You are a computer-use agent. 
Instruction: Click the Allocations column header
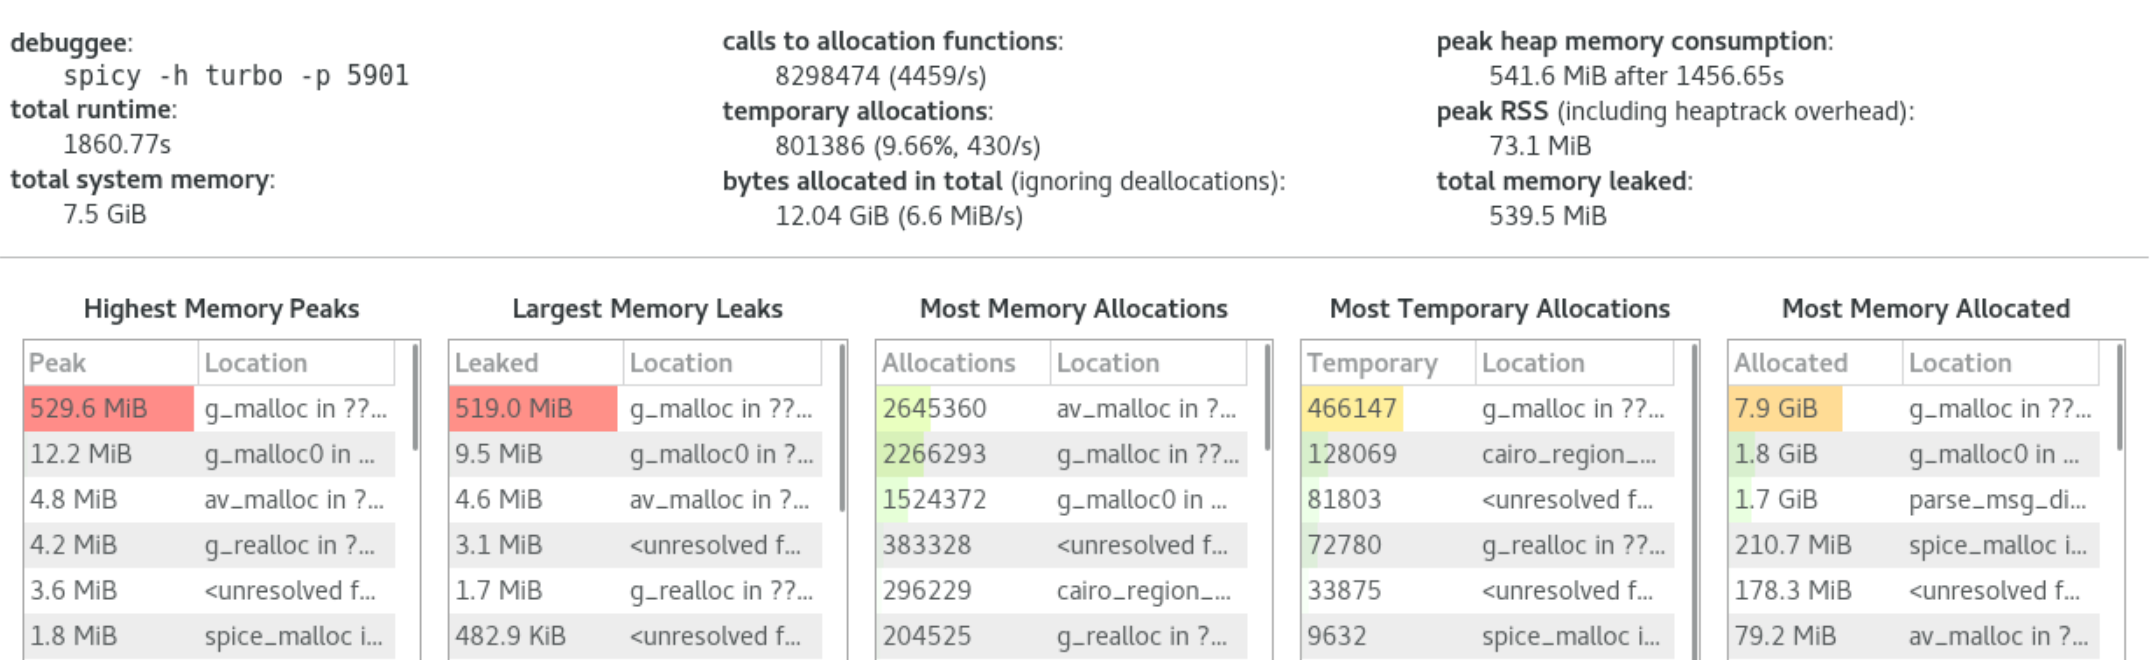tap(963, 363)
